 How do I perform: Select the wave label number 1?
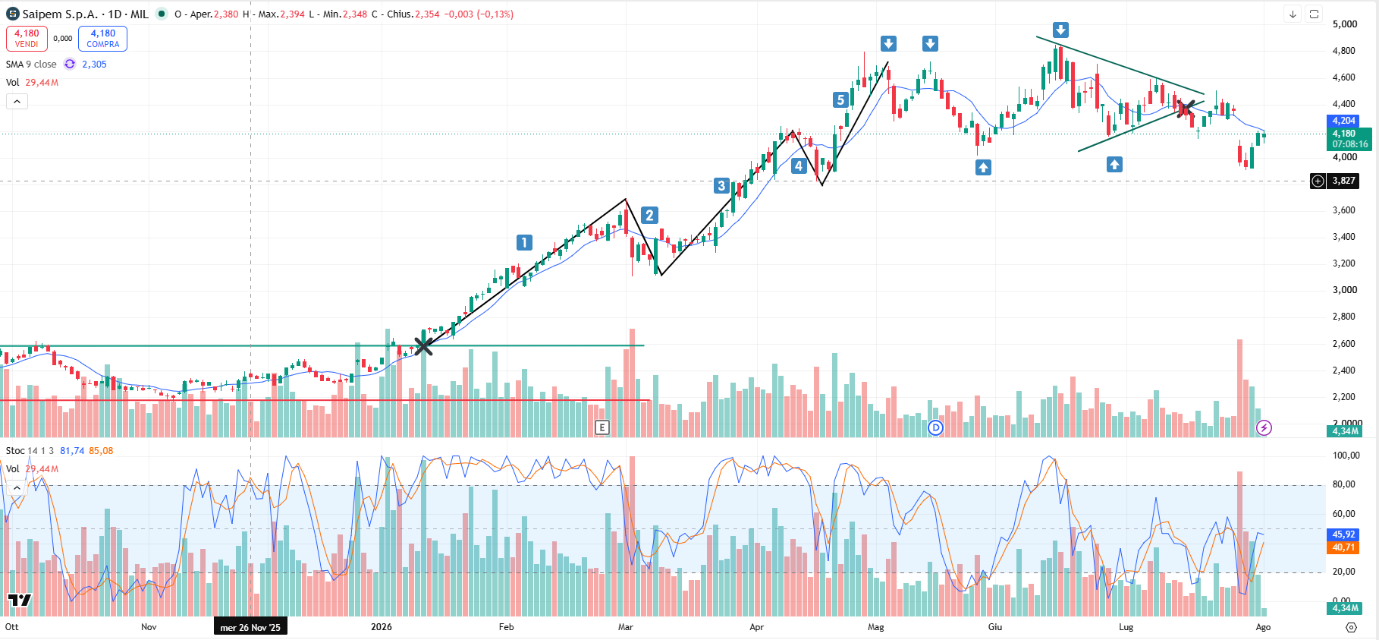[x=524, y=242]
